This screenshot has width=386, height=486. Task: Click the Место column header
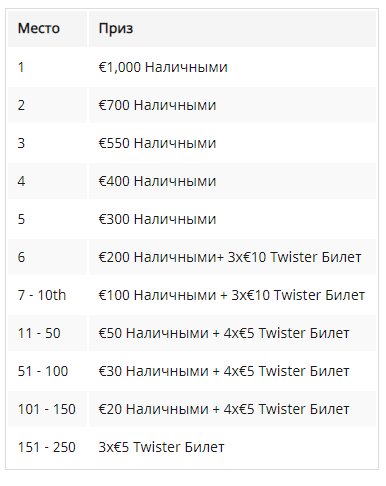(x=47, y=29)
